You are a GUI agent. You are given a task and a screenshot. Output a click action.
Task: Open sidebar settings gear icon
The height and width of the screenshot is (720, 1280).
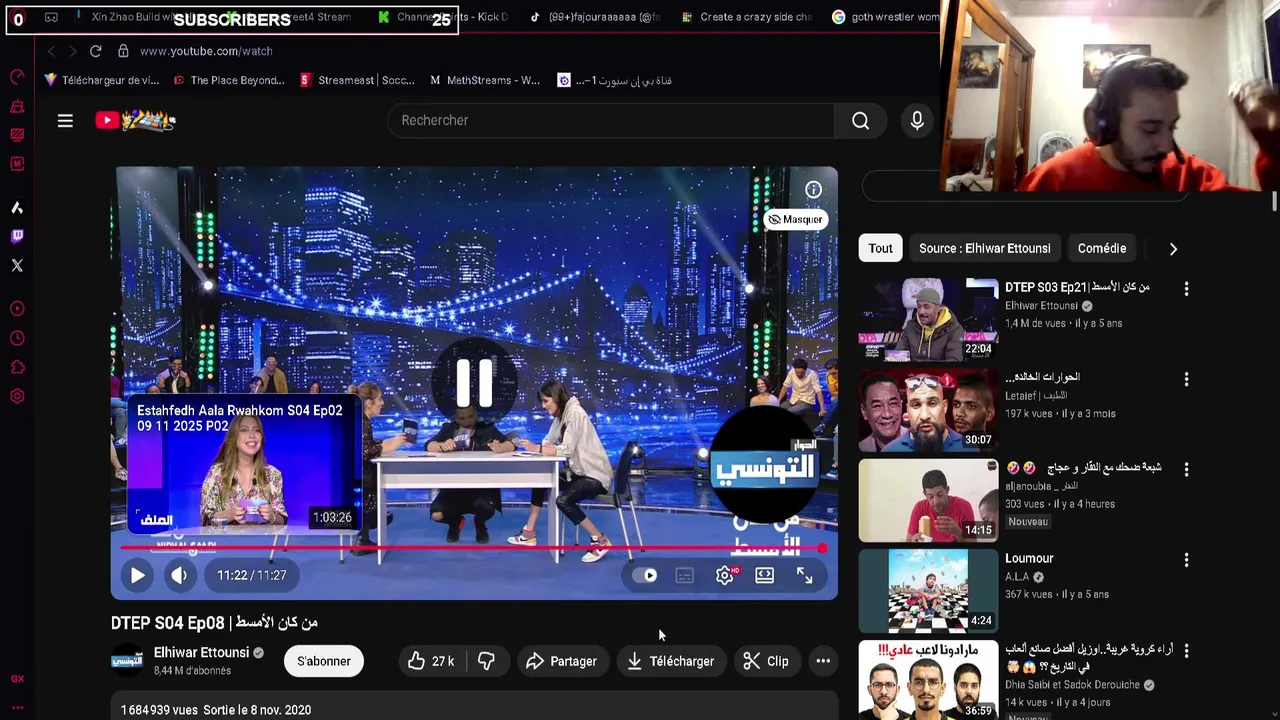coord(17,396)
